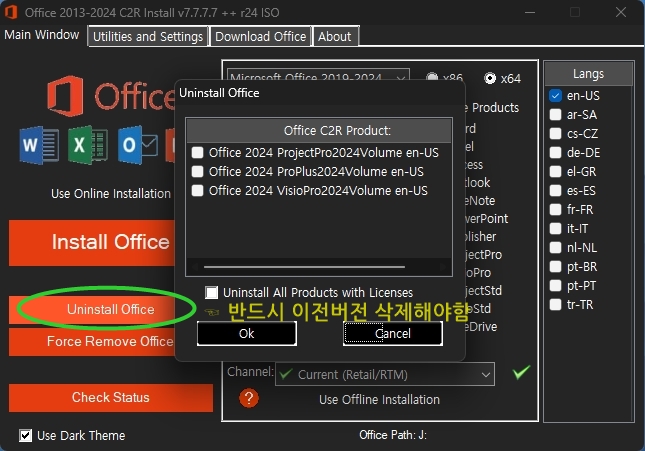Check the ar-SA language checkbox
645x451 pixels.
coord(555,114)
